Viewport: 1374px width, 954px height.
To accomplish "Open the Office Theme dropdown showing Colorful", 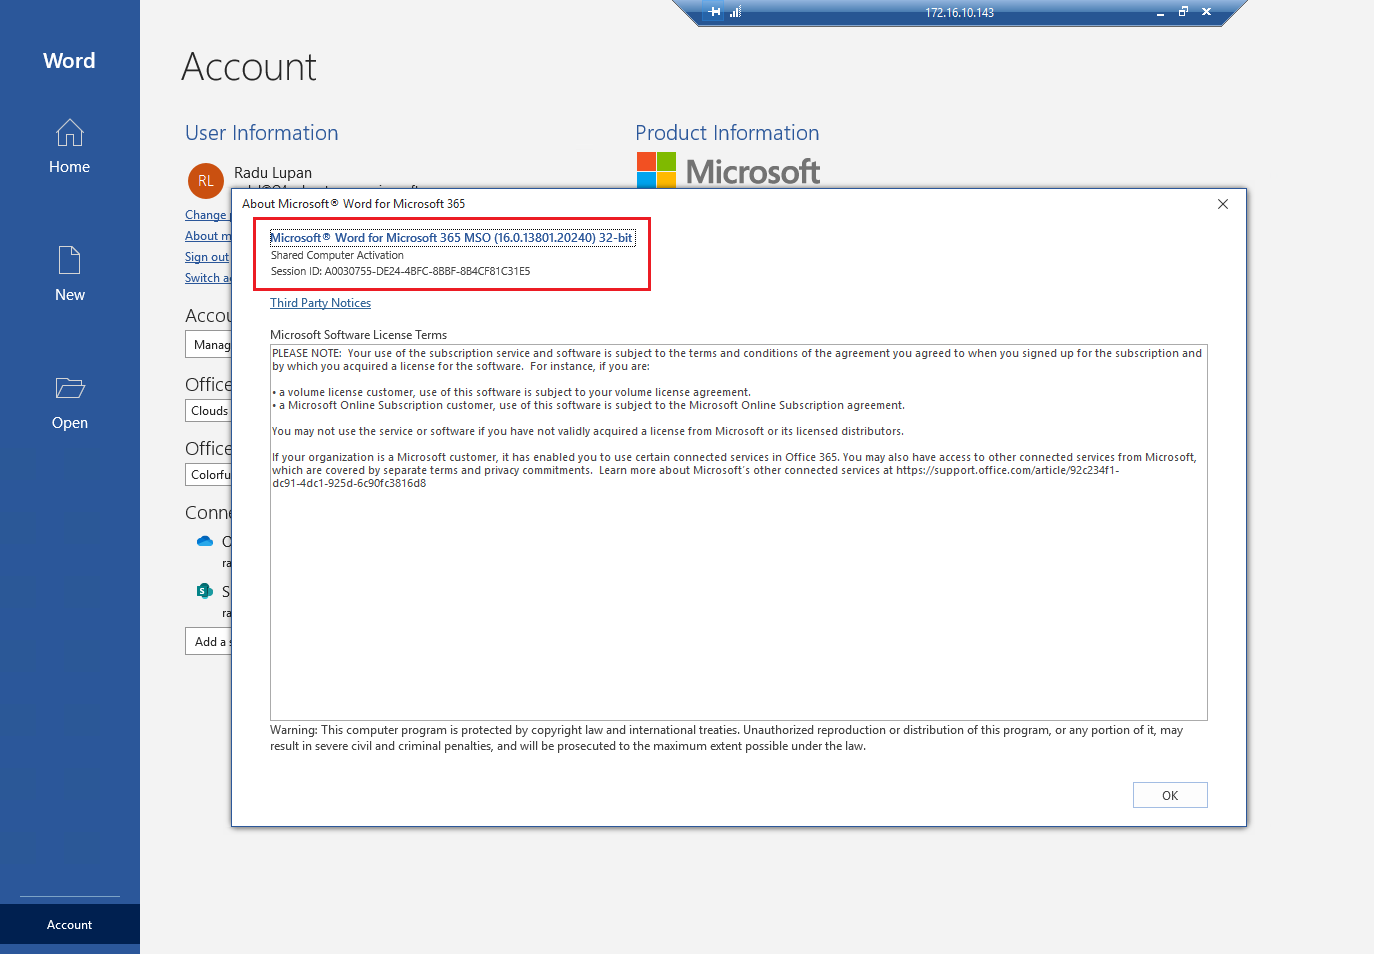I will pyautogui.click(x=208, y=475).
